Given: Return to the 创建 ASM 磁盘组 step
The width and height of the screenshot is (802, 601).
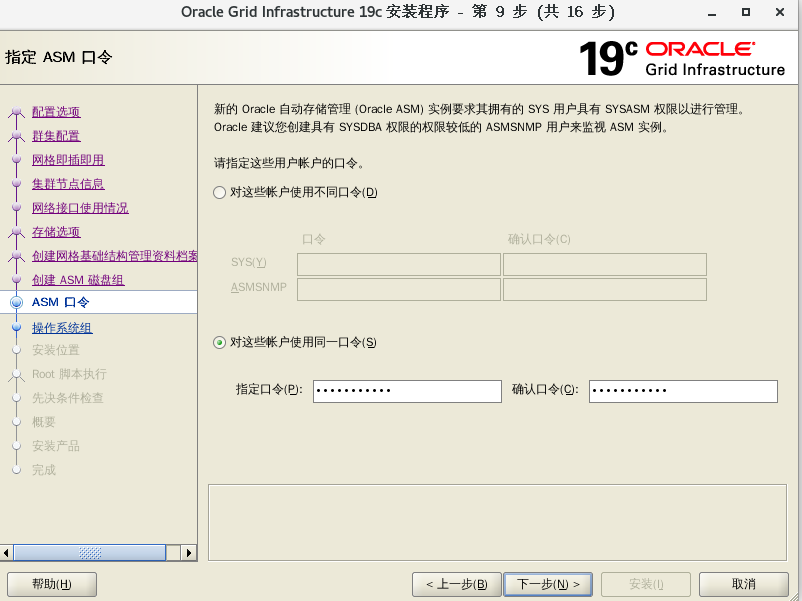Looking at the screenshot, I should (x=78, y=280).
